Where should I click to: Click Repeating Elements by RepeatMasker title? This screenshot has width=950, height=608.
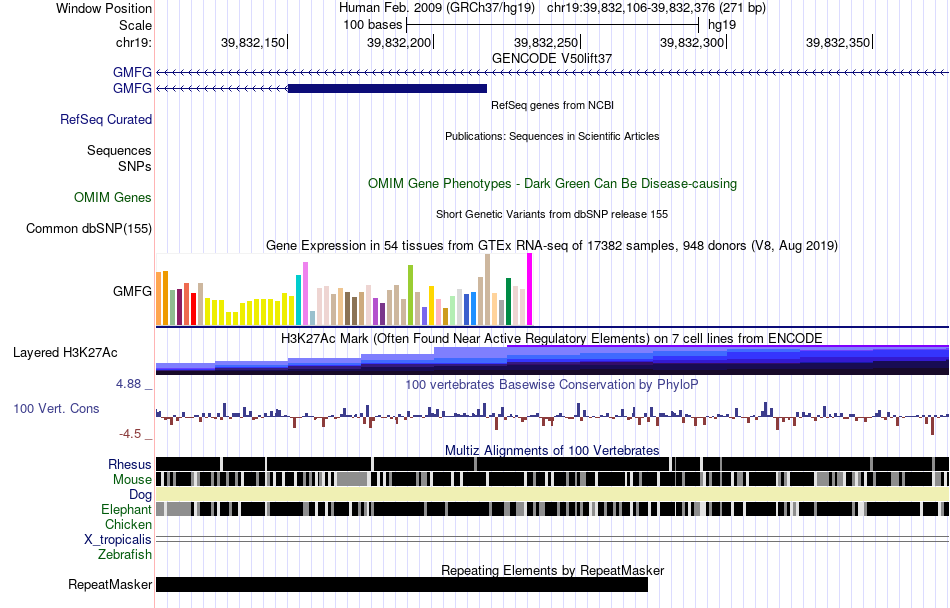point(552,570)
